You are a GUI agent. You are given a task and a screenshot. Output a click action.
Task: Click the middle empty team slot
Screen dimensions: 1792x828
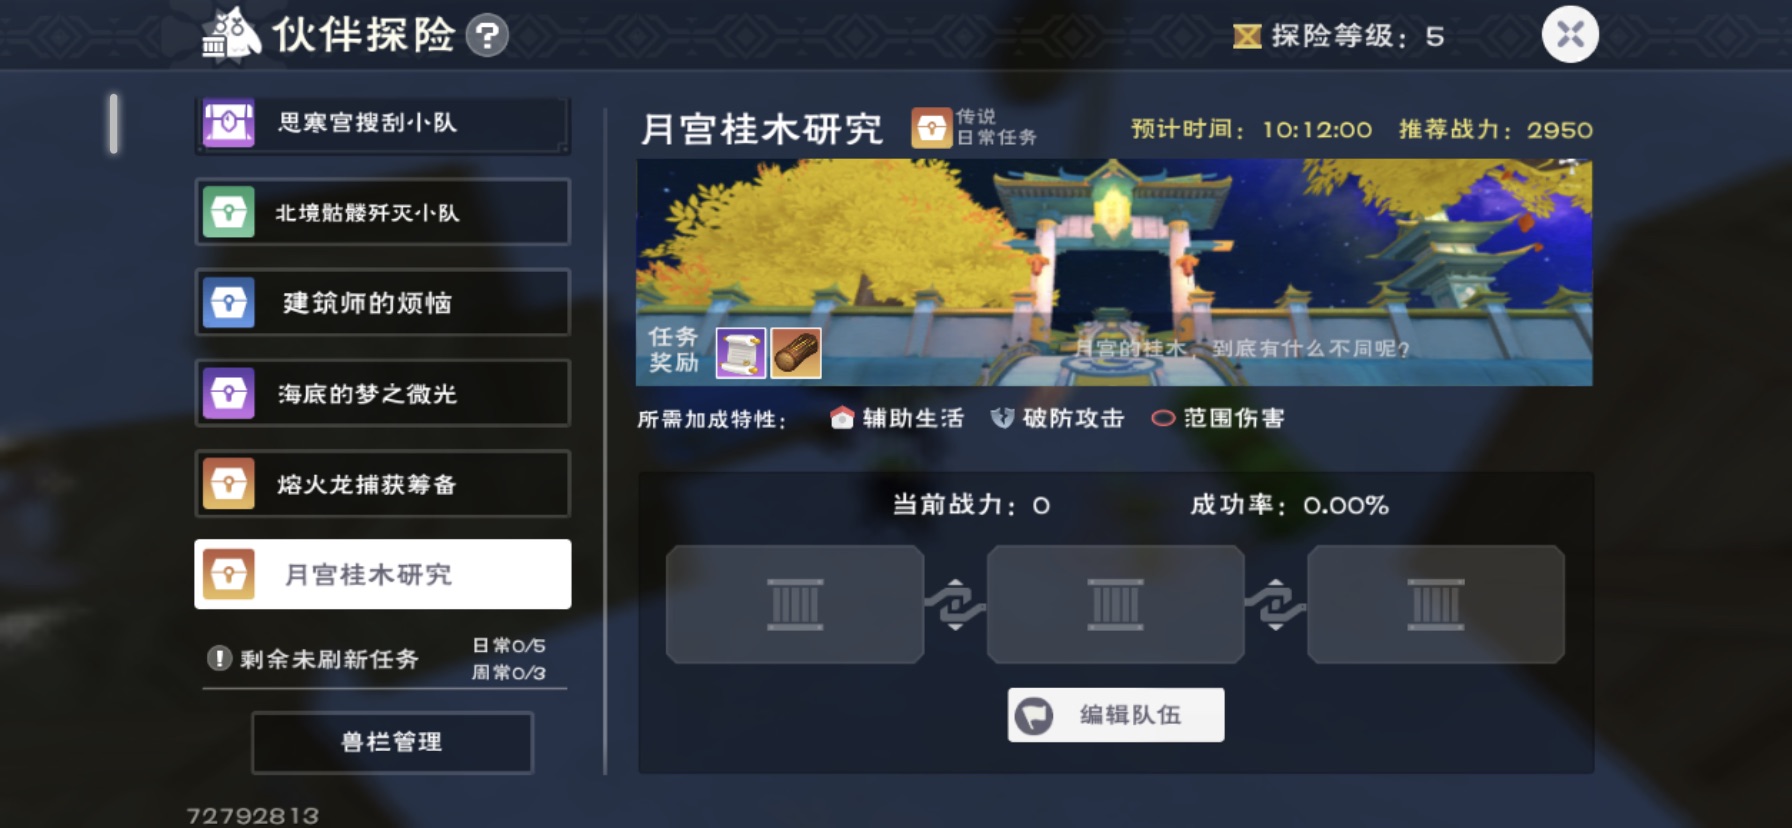coord(1115,604)
